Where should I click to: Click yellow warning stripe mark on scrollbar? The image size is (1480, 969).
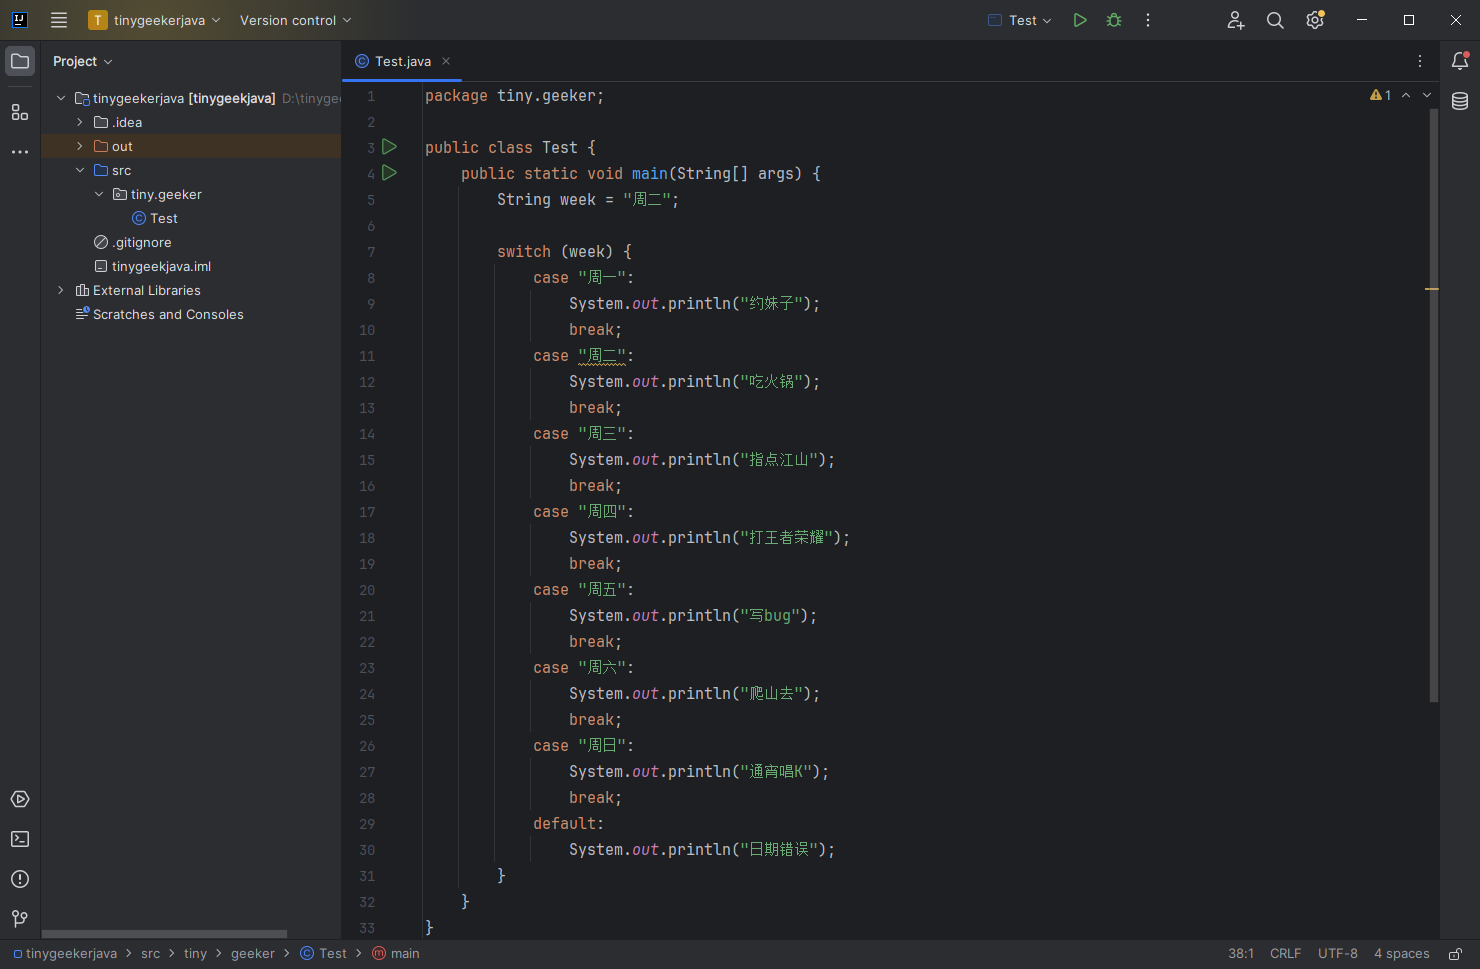click(x=1432, y=289)
